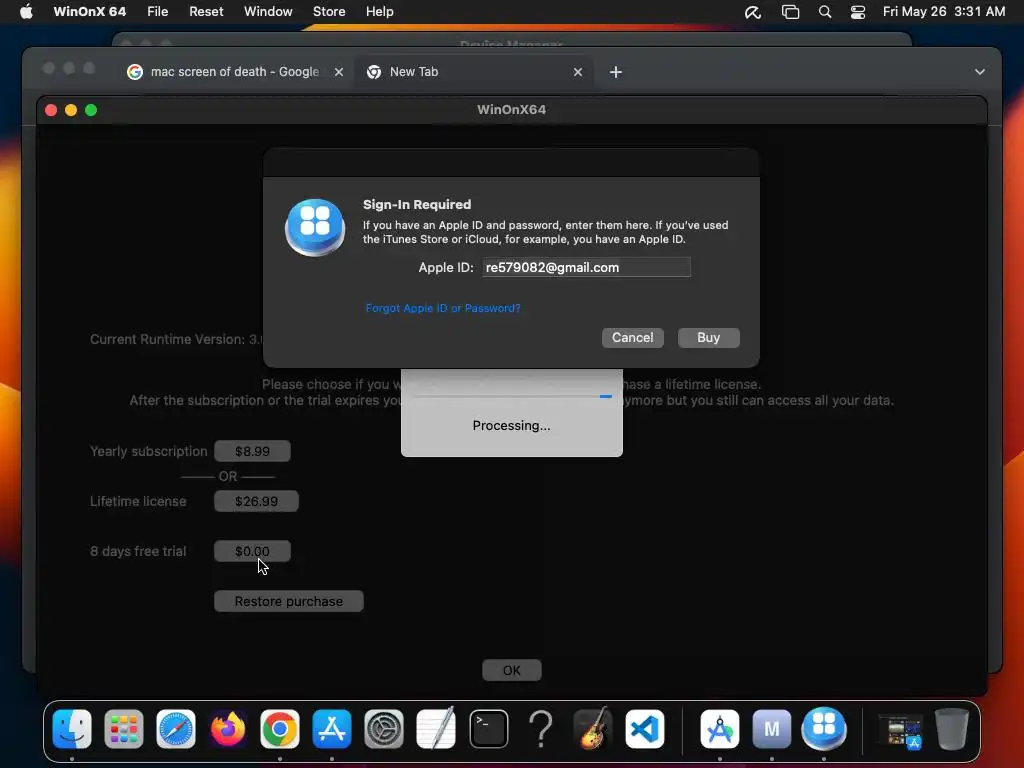Click Buy in the sign-in dialog
Viewport: 1024px width, 768px height.
click(709, 338)
